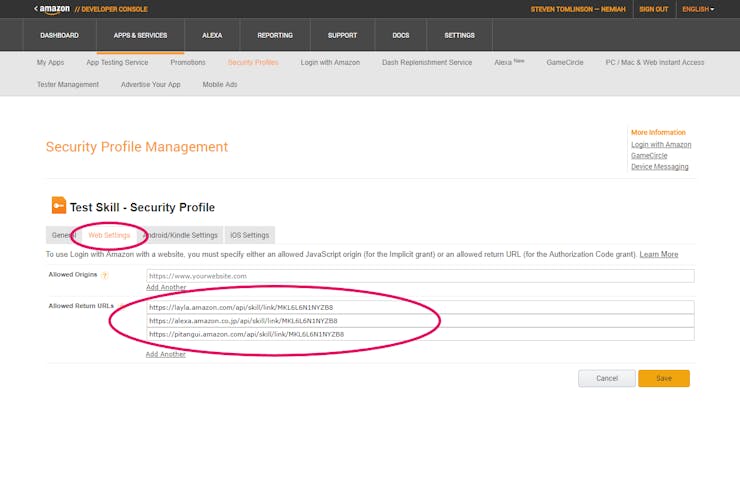Image resolution: width=740 pixels, height=496 pixels.
Task: Open Advertise Your App
Action: coord(151,84)
